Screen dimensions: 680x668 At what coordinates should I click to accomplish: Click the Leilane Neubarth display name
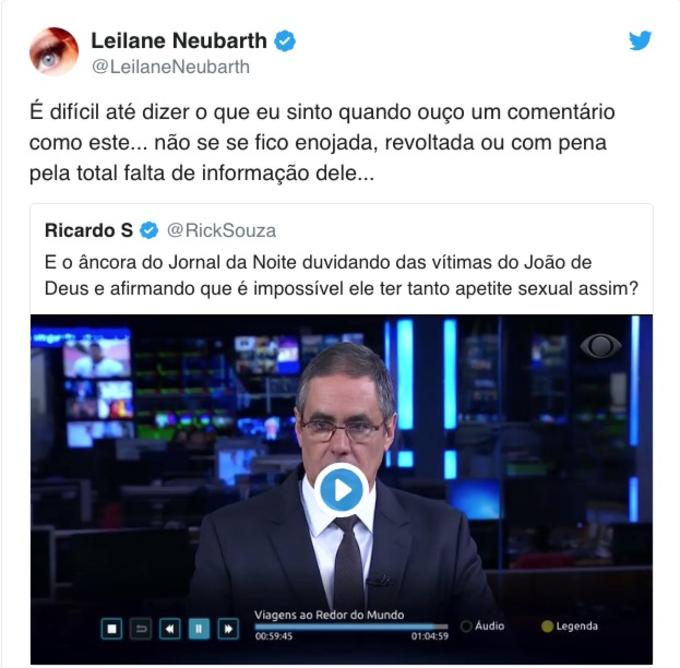point(179,41)
